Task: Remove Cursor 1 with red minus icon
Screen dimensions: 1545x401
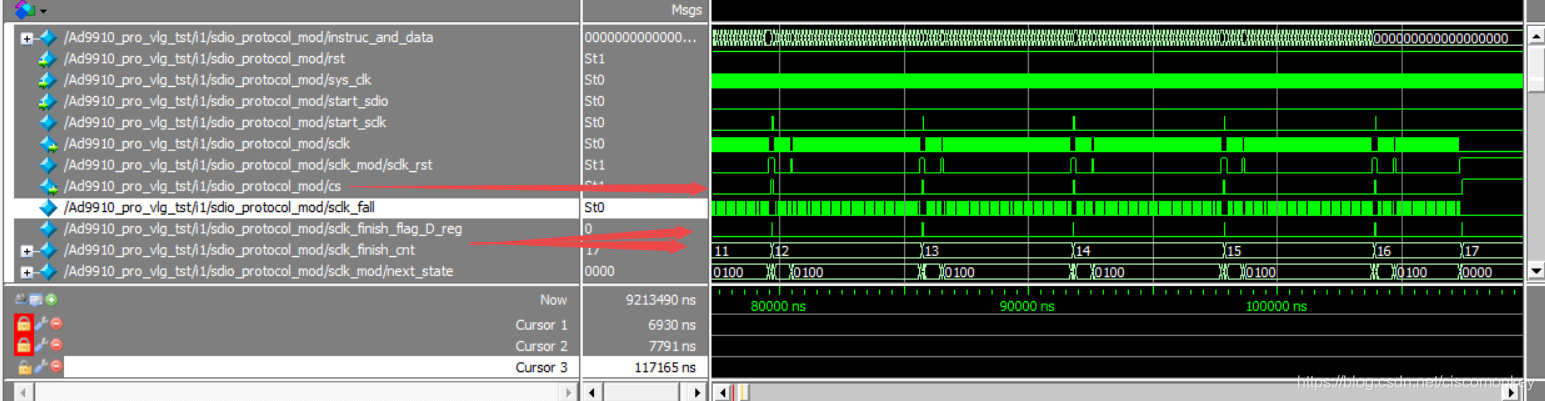Action: [56, 324]
